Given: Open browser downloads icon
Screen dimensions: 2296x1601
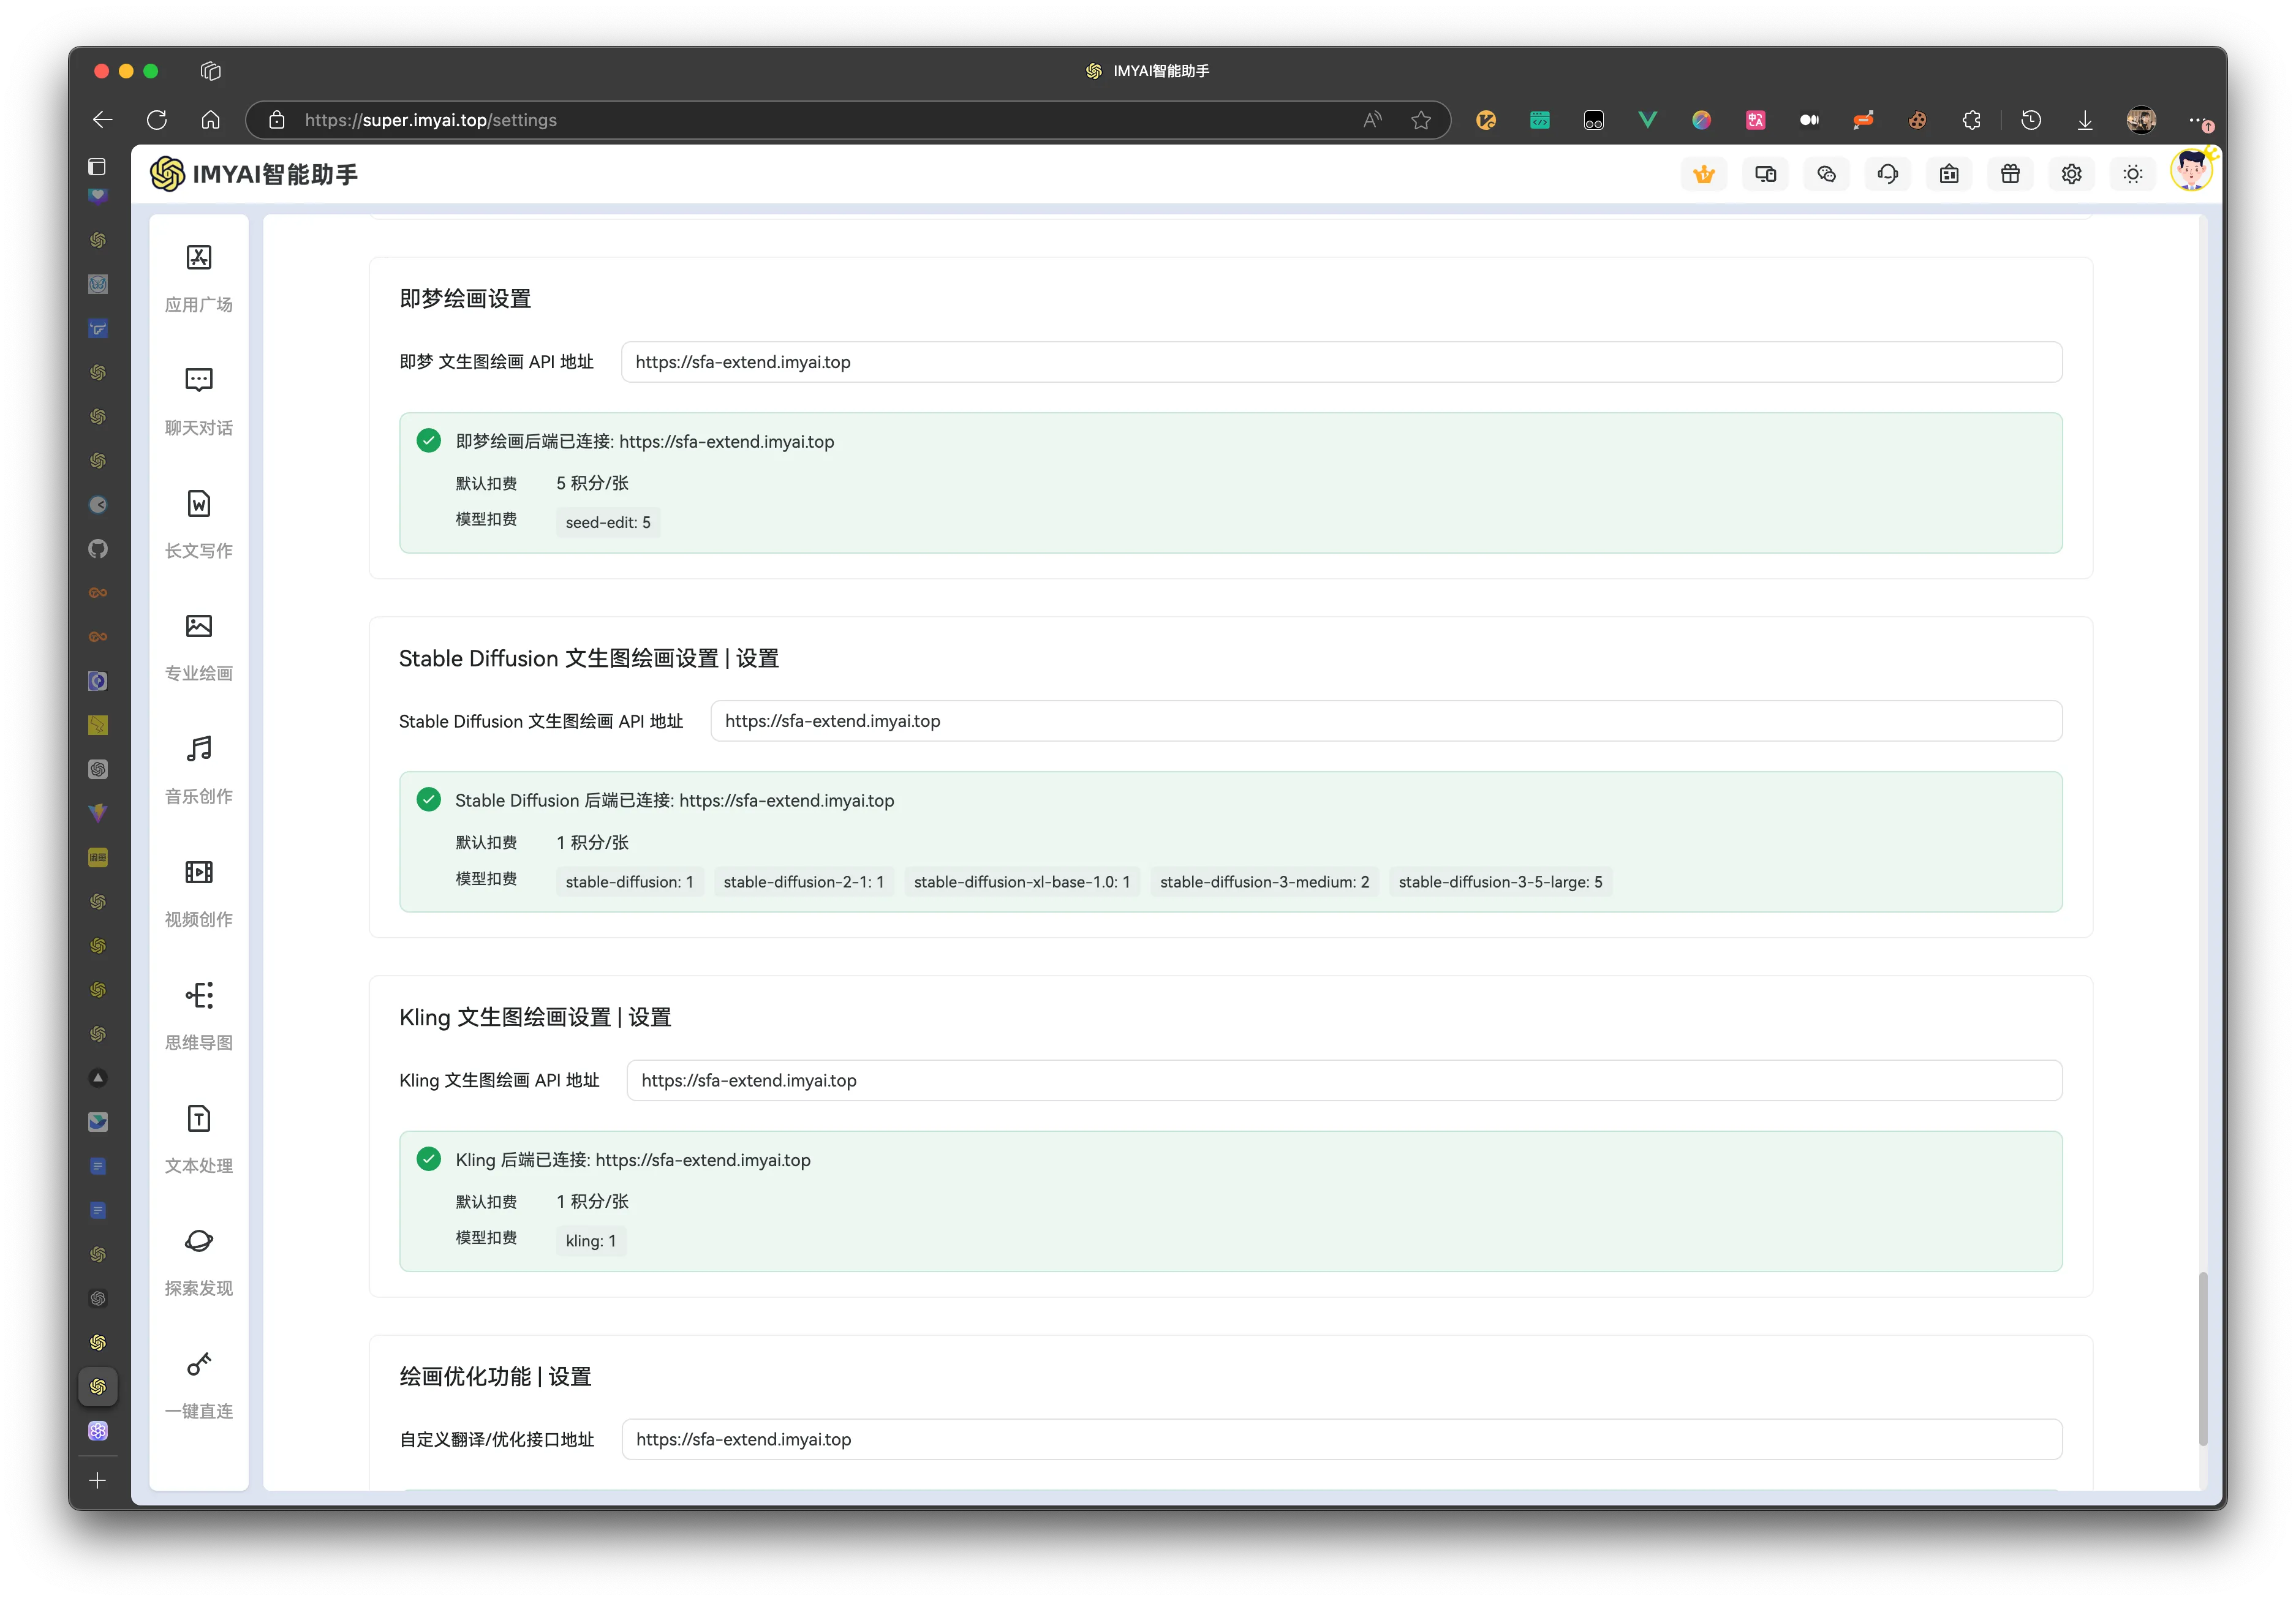Looking at the screenshot, I should pyautogui.click(x=2085, y=120).
